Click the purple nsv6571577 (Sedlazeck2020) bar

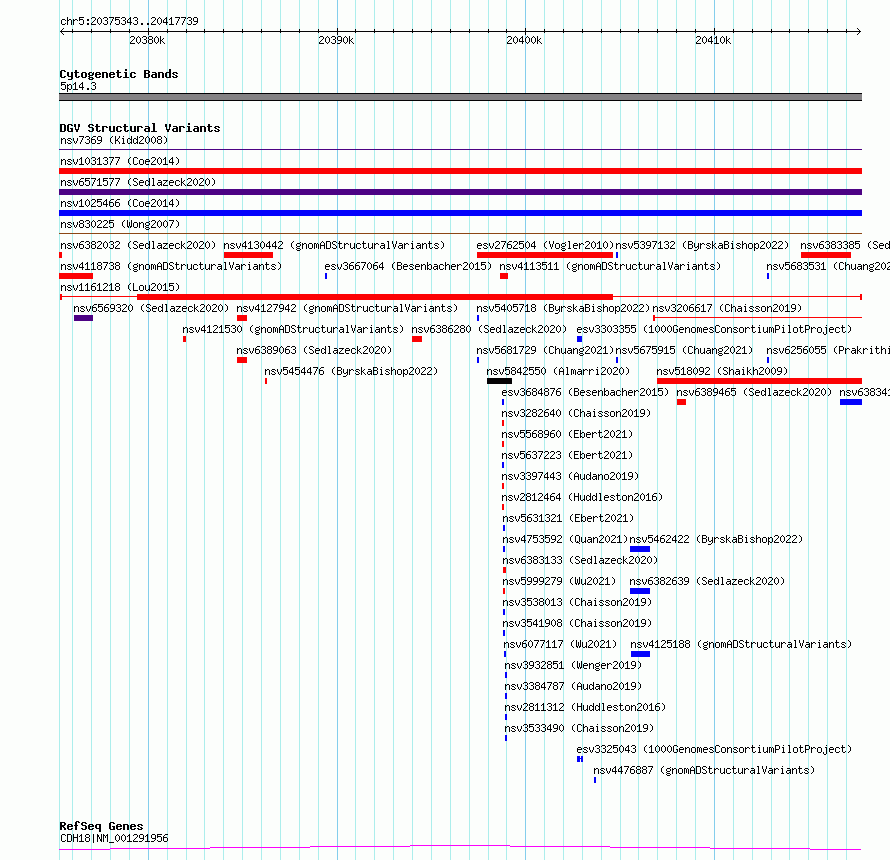[460, 192]
